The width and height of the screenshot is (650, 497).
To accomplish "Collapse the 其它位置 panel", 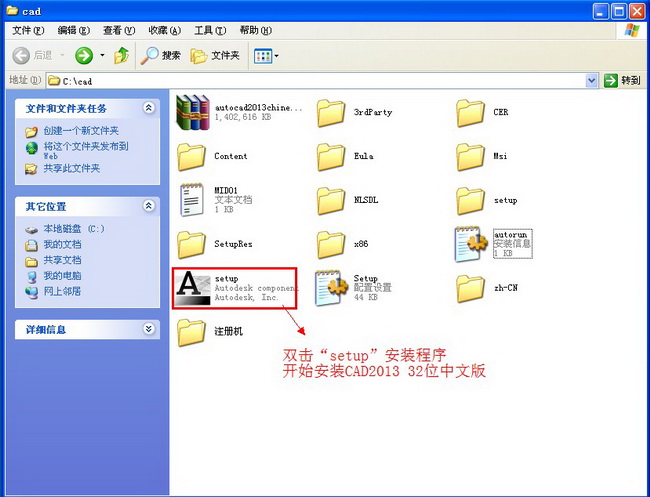I will [148, 206].
